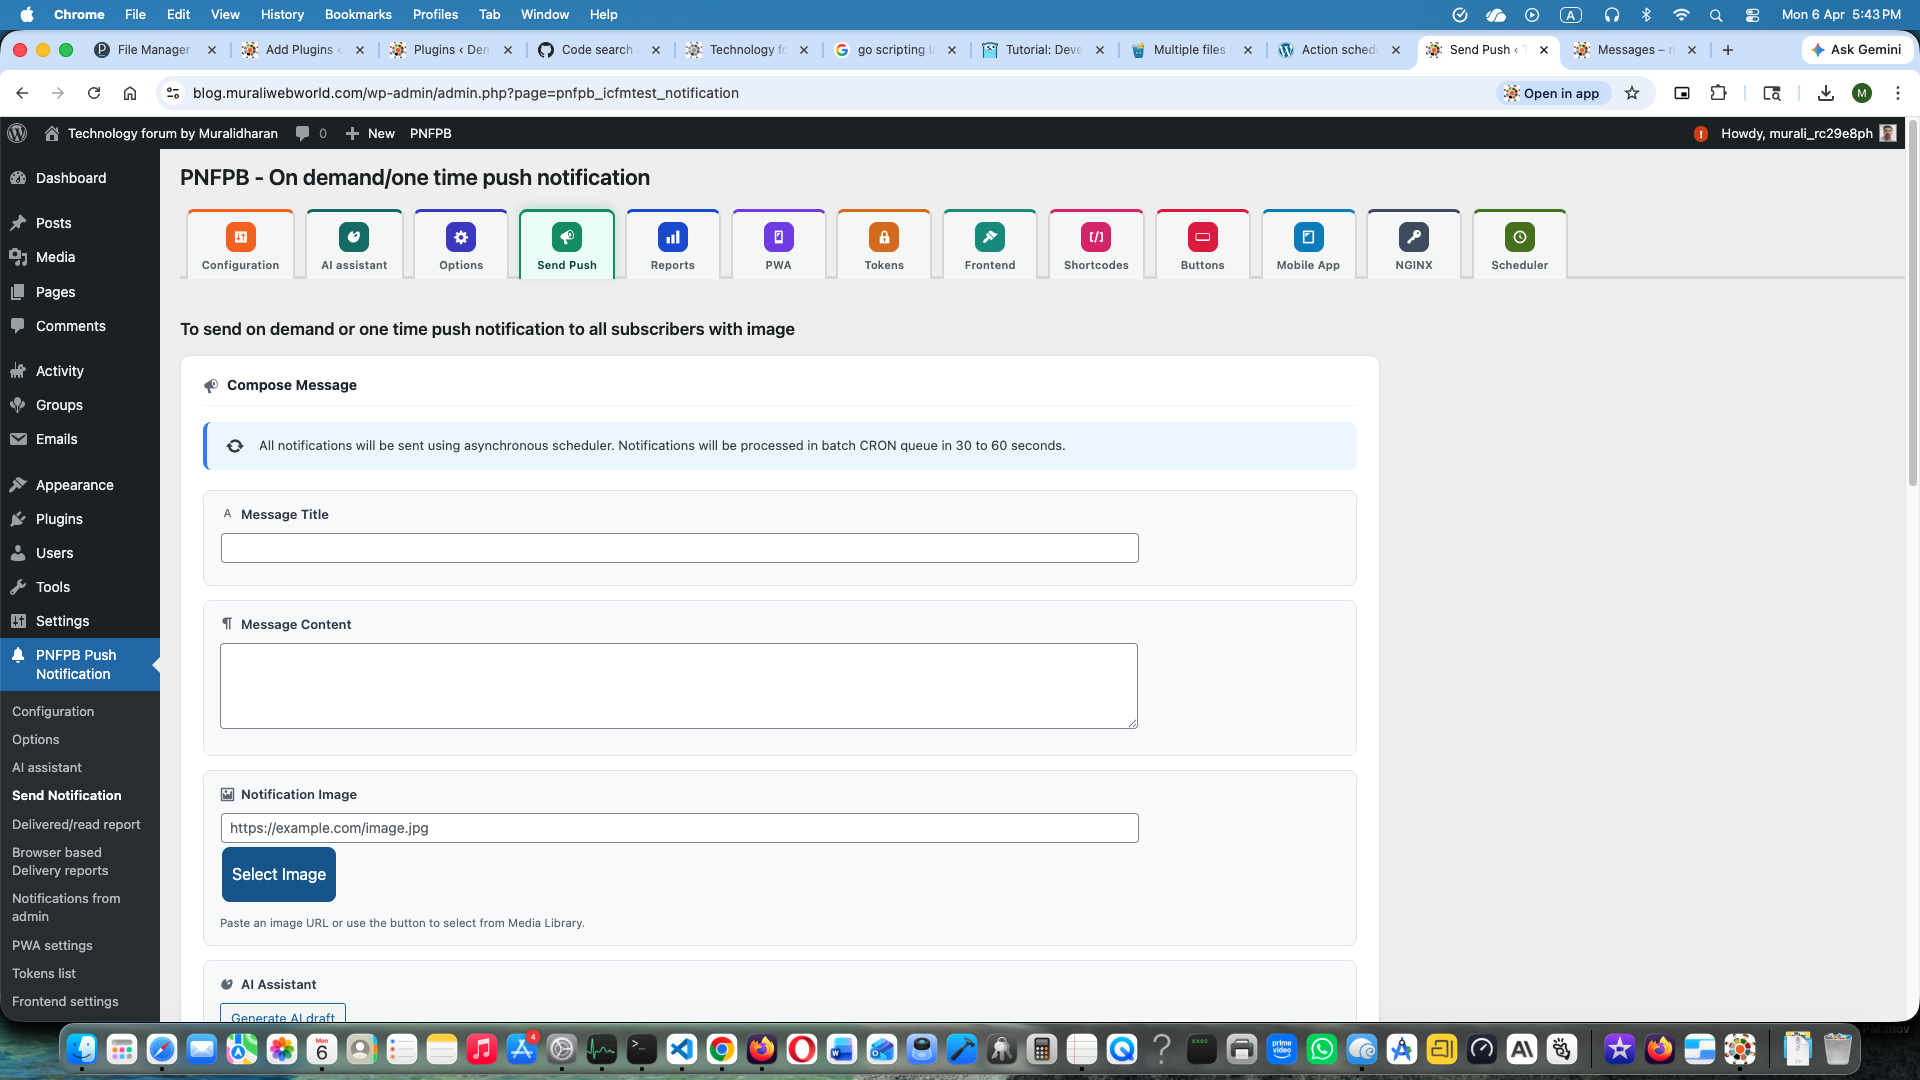
Task: Focus the Message Content textarea
Action: click(x=678, y=685)
